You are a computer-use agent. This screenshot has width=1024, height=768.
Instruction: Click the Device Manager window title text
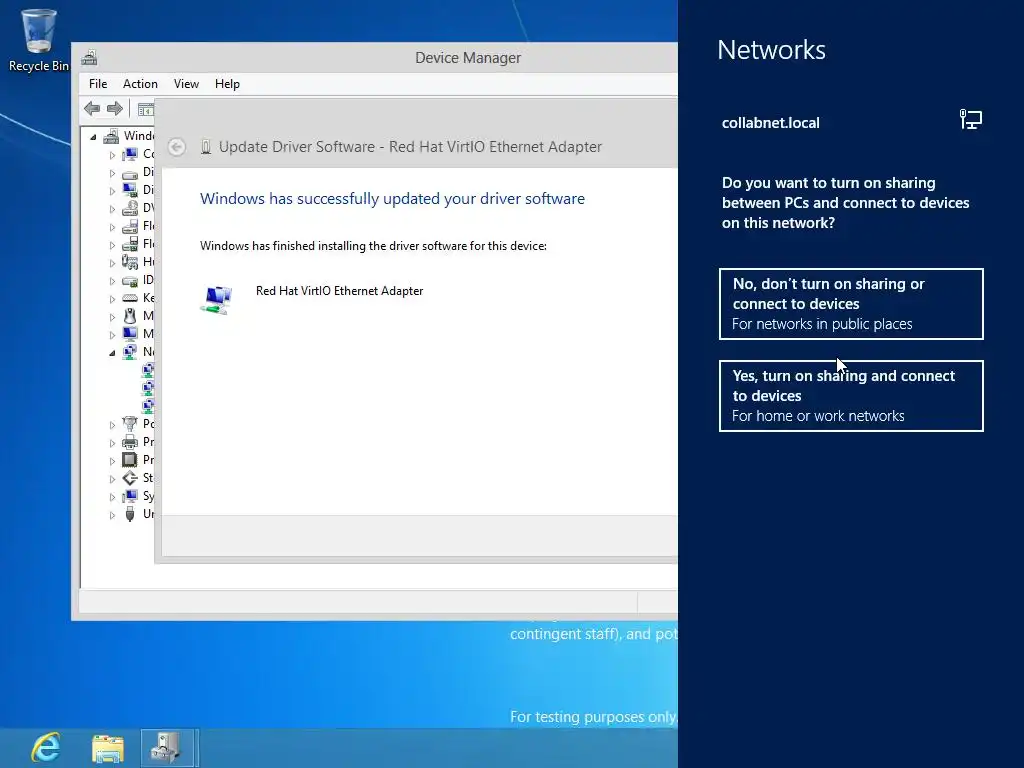click(x=468, y=58)
